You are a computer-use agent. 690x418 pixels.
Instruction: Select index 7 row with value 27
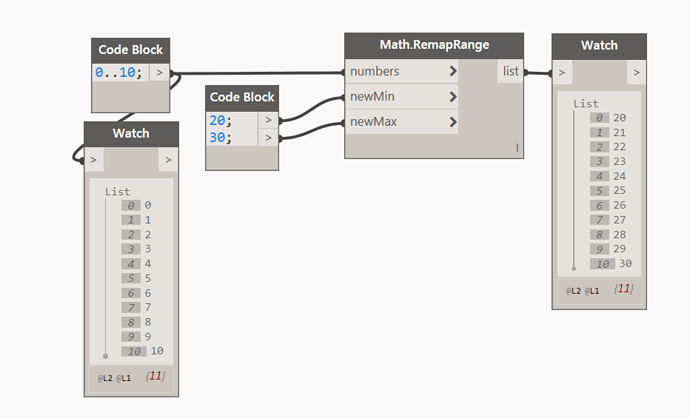point(608,220)
